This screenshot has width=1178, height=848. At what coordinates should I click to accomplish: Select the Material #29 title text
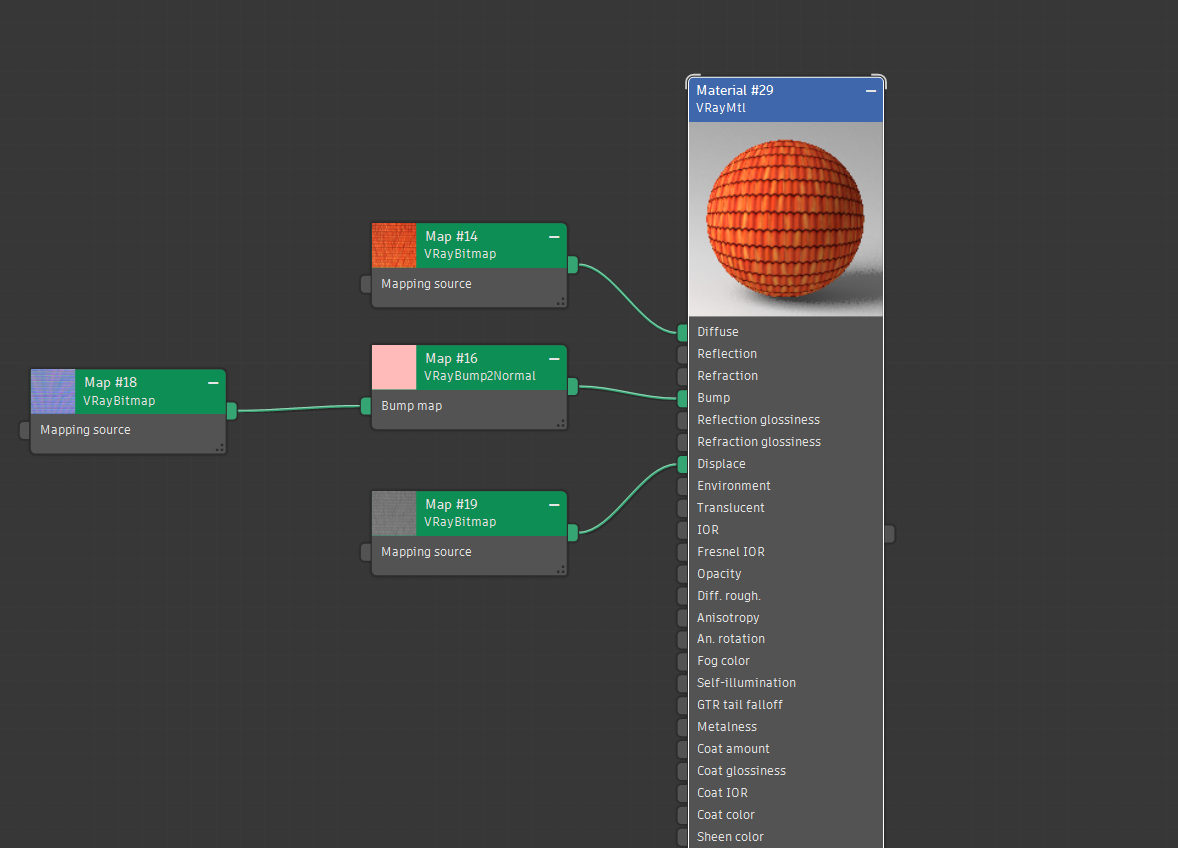coord(735,90)
